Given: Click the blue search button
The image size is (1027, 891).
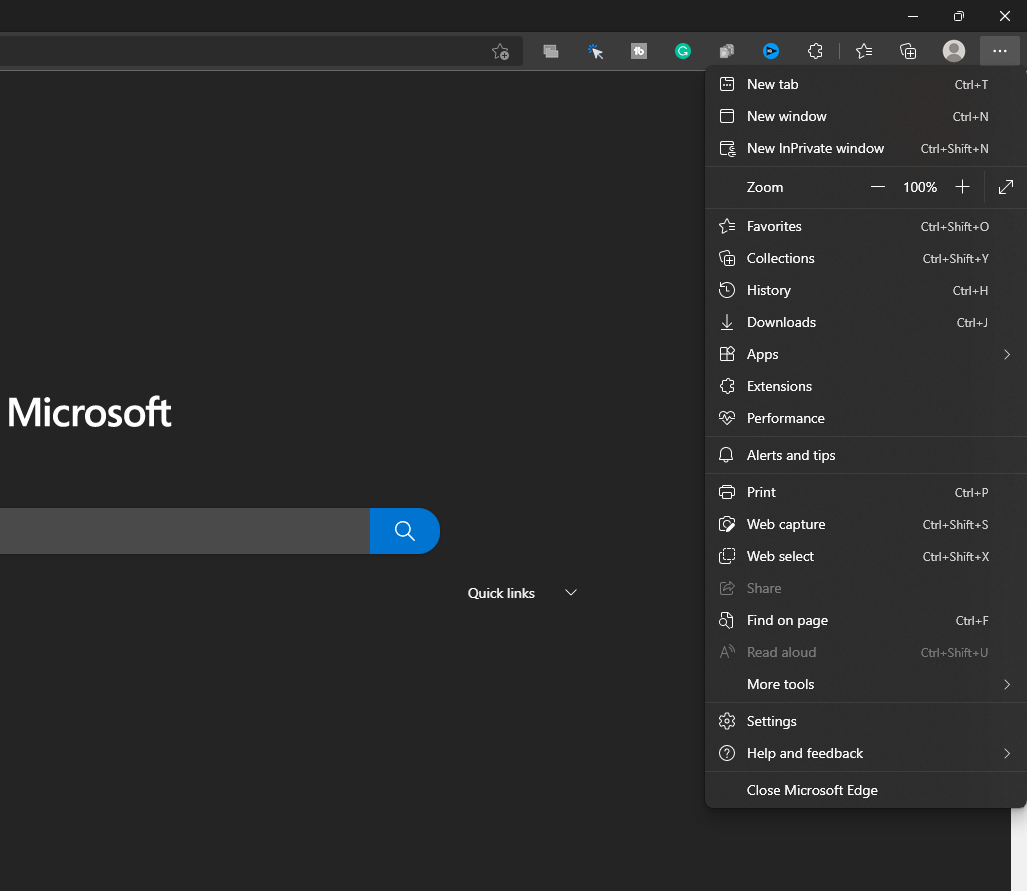Looking at the screenshot, I should pyautogui.click(x=405, y=531).
